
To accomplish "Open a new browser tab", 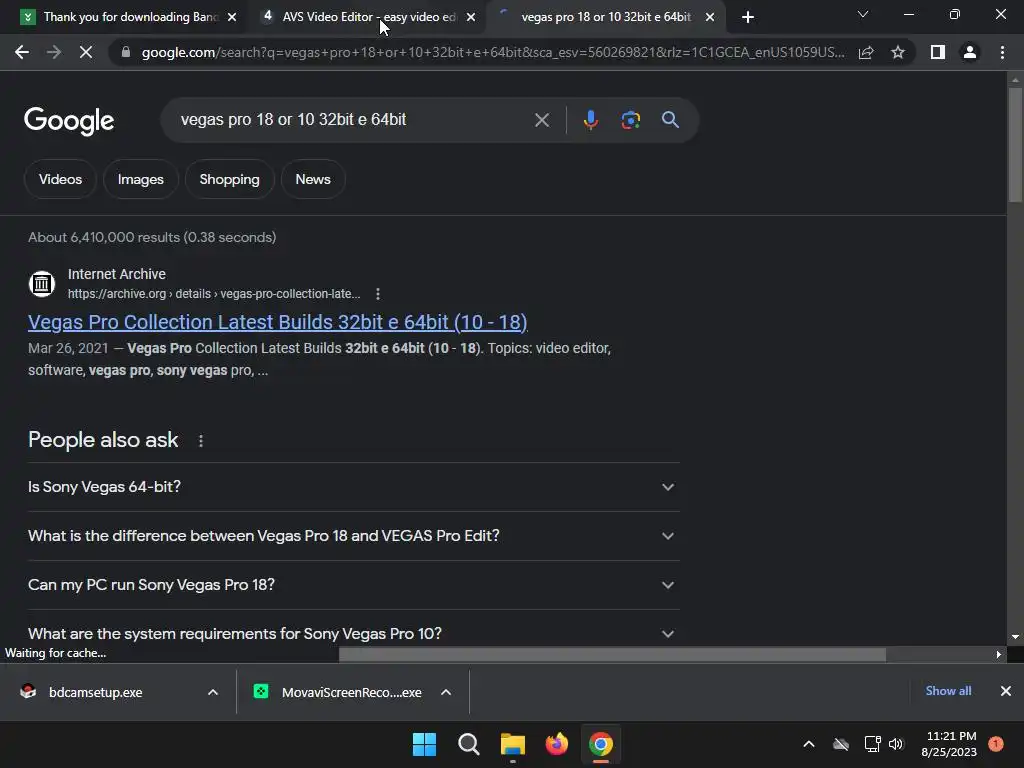I will tap(748, 17).
